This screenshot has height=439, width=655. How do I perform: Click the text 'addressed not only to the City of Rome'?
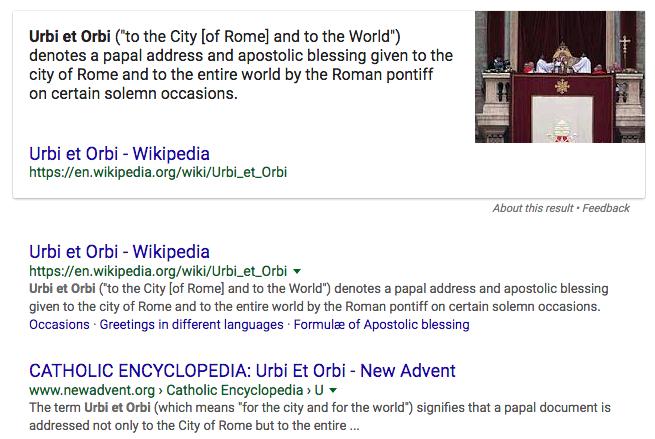(x=140, y=426)
